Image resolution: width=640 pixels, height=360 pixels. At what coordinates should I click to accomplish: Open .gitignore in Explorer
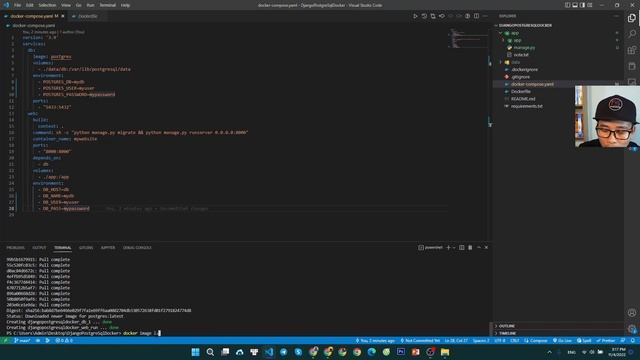point(520,77)
